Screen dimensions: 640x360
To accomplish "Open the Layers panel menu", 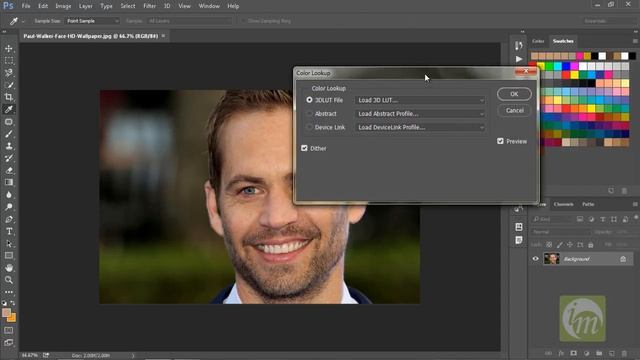I will [635, 204].
